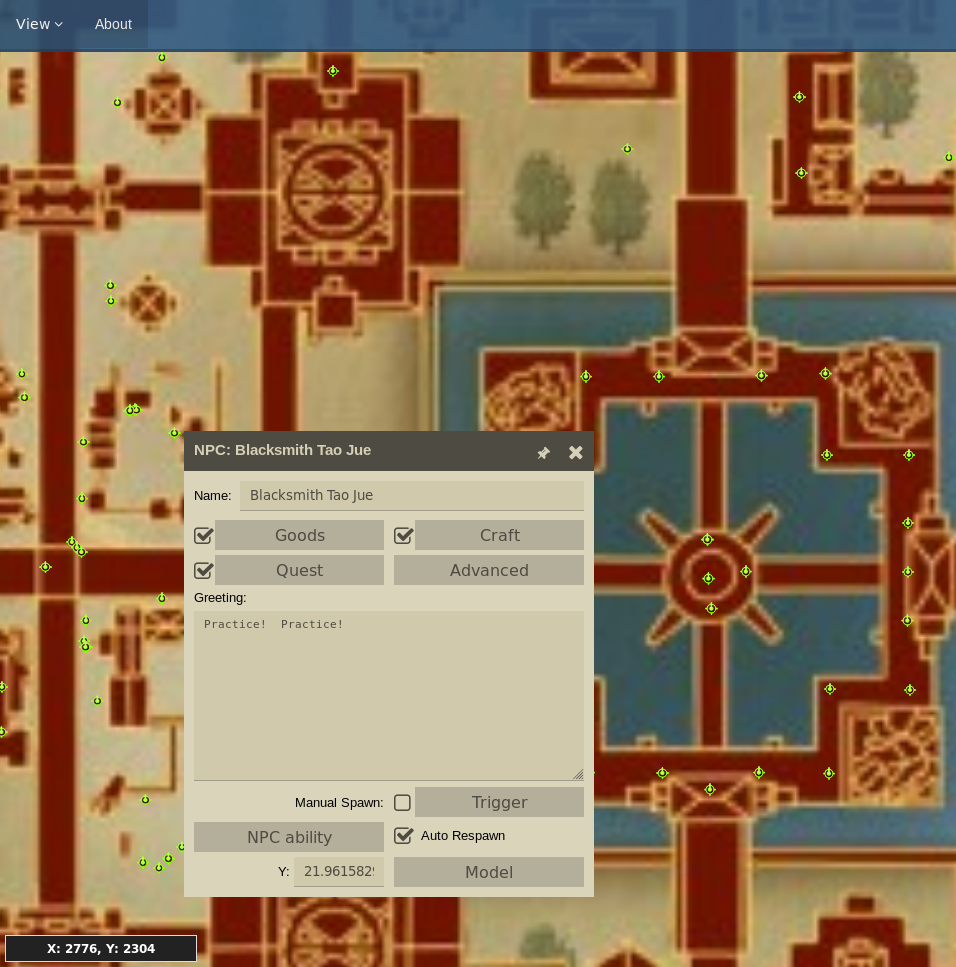Open the Goods editor button
Image resolution: width=956 pixels, height=967 pixels.
(x=299, y=535)
